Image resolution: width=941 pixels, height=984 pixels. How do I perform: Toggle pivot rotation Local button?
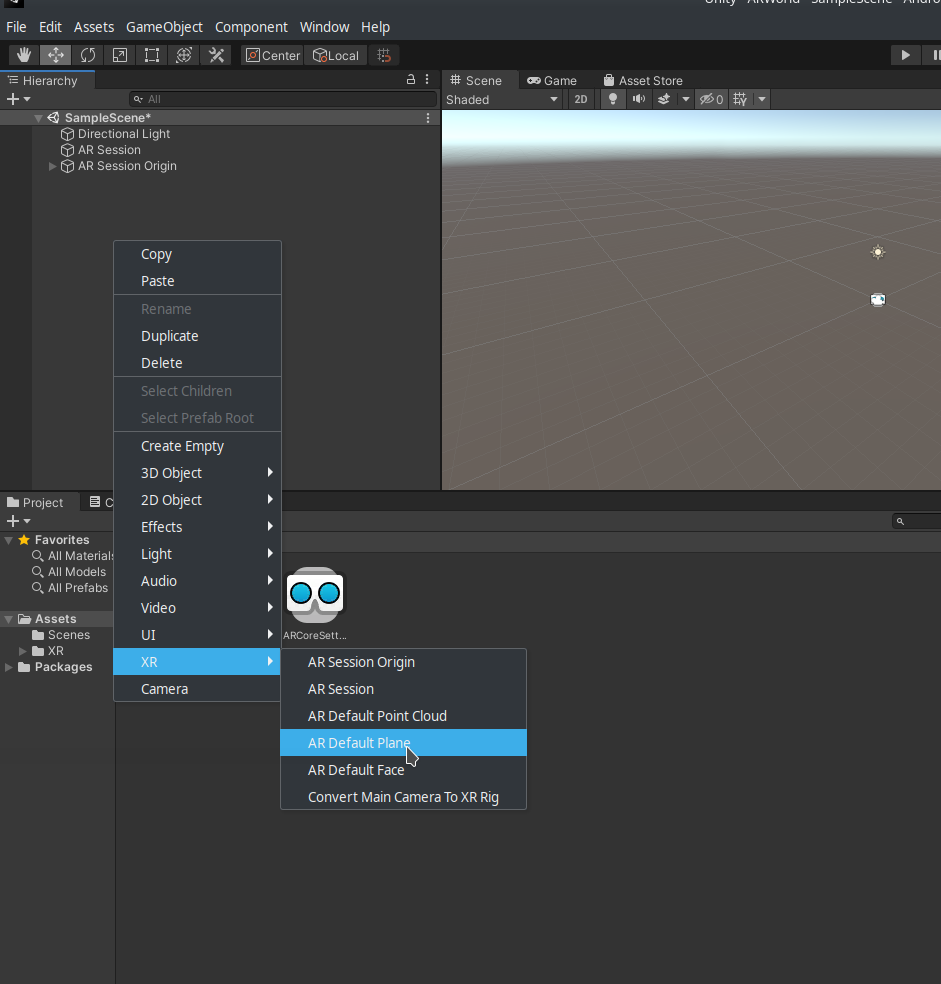[336, 55]
